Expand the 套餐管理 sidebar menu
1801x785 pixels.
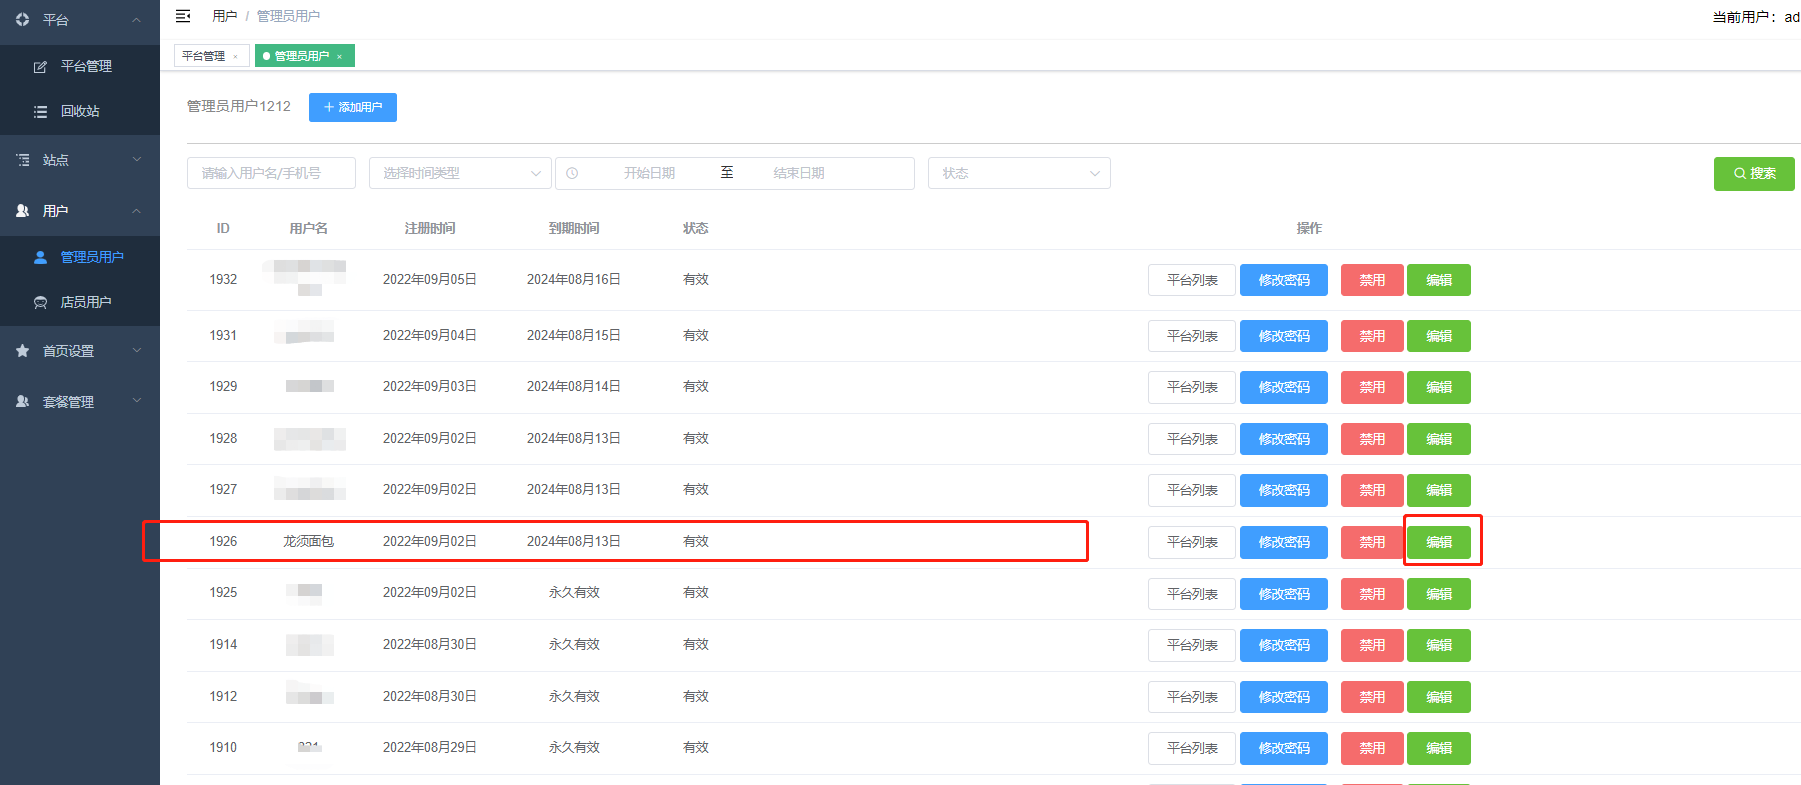click(x=80, y=402)
